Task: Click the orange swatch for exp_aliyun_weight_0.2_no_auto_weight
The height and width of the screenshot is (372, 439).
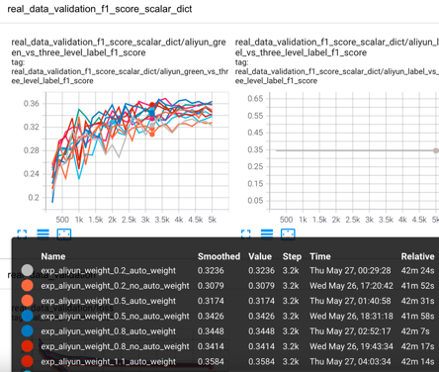Action: [27, 286]
